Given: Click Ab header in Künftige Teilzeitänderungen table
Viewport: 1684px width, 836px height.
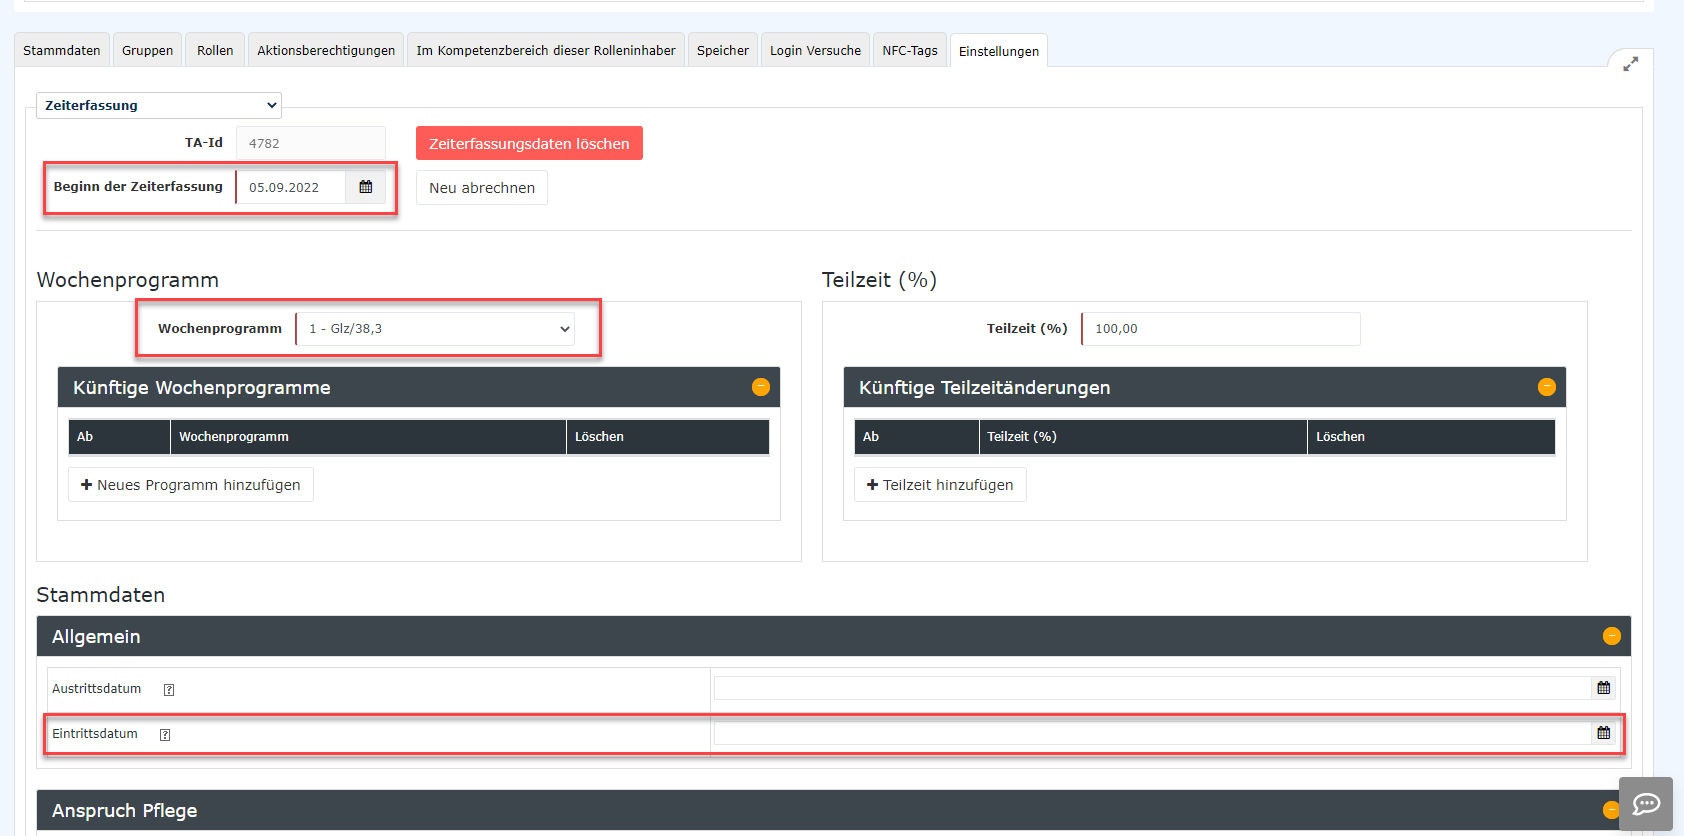Looking at the screenshot, I should pos(917,437).
